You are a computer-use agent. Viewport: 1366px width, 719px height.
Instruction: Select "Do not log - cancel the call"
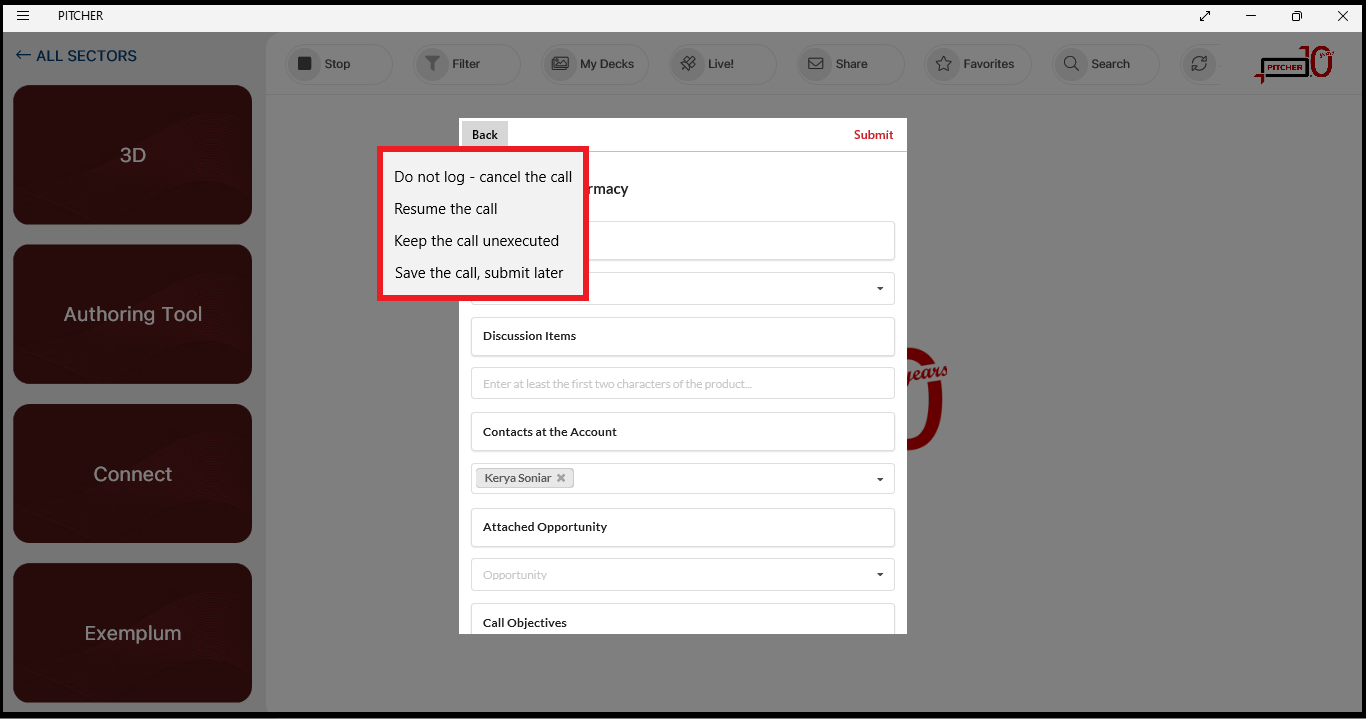tap(483, 177)
